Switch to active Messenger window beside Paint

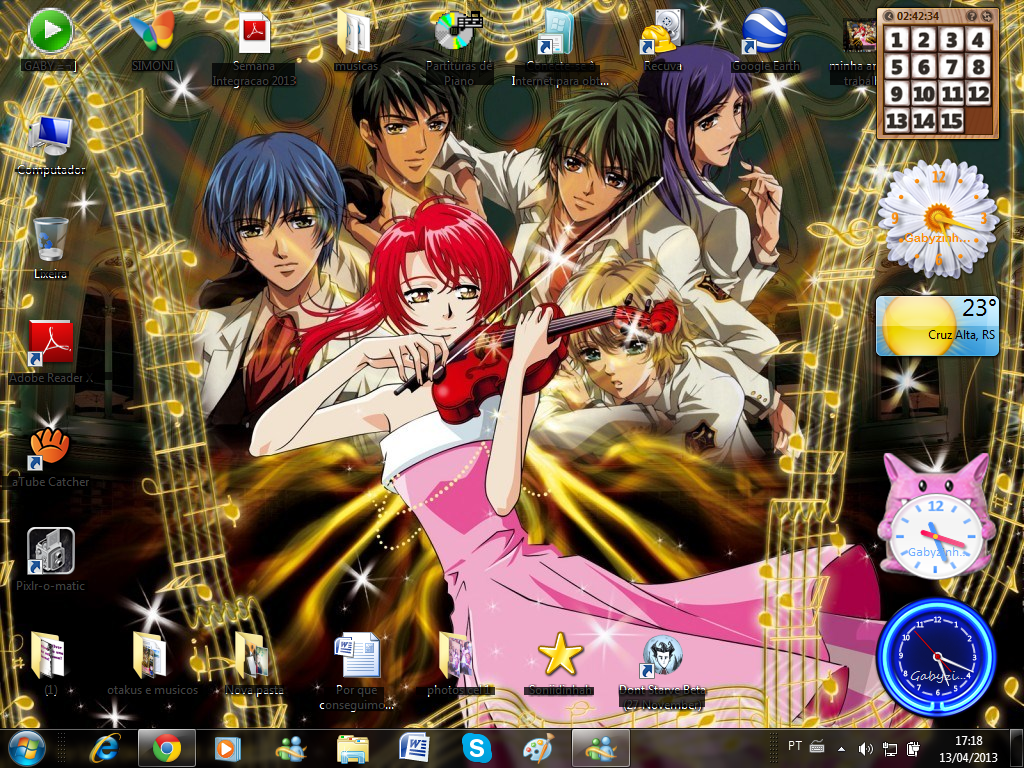point(601,748)
